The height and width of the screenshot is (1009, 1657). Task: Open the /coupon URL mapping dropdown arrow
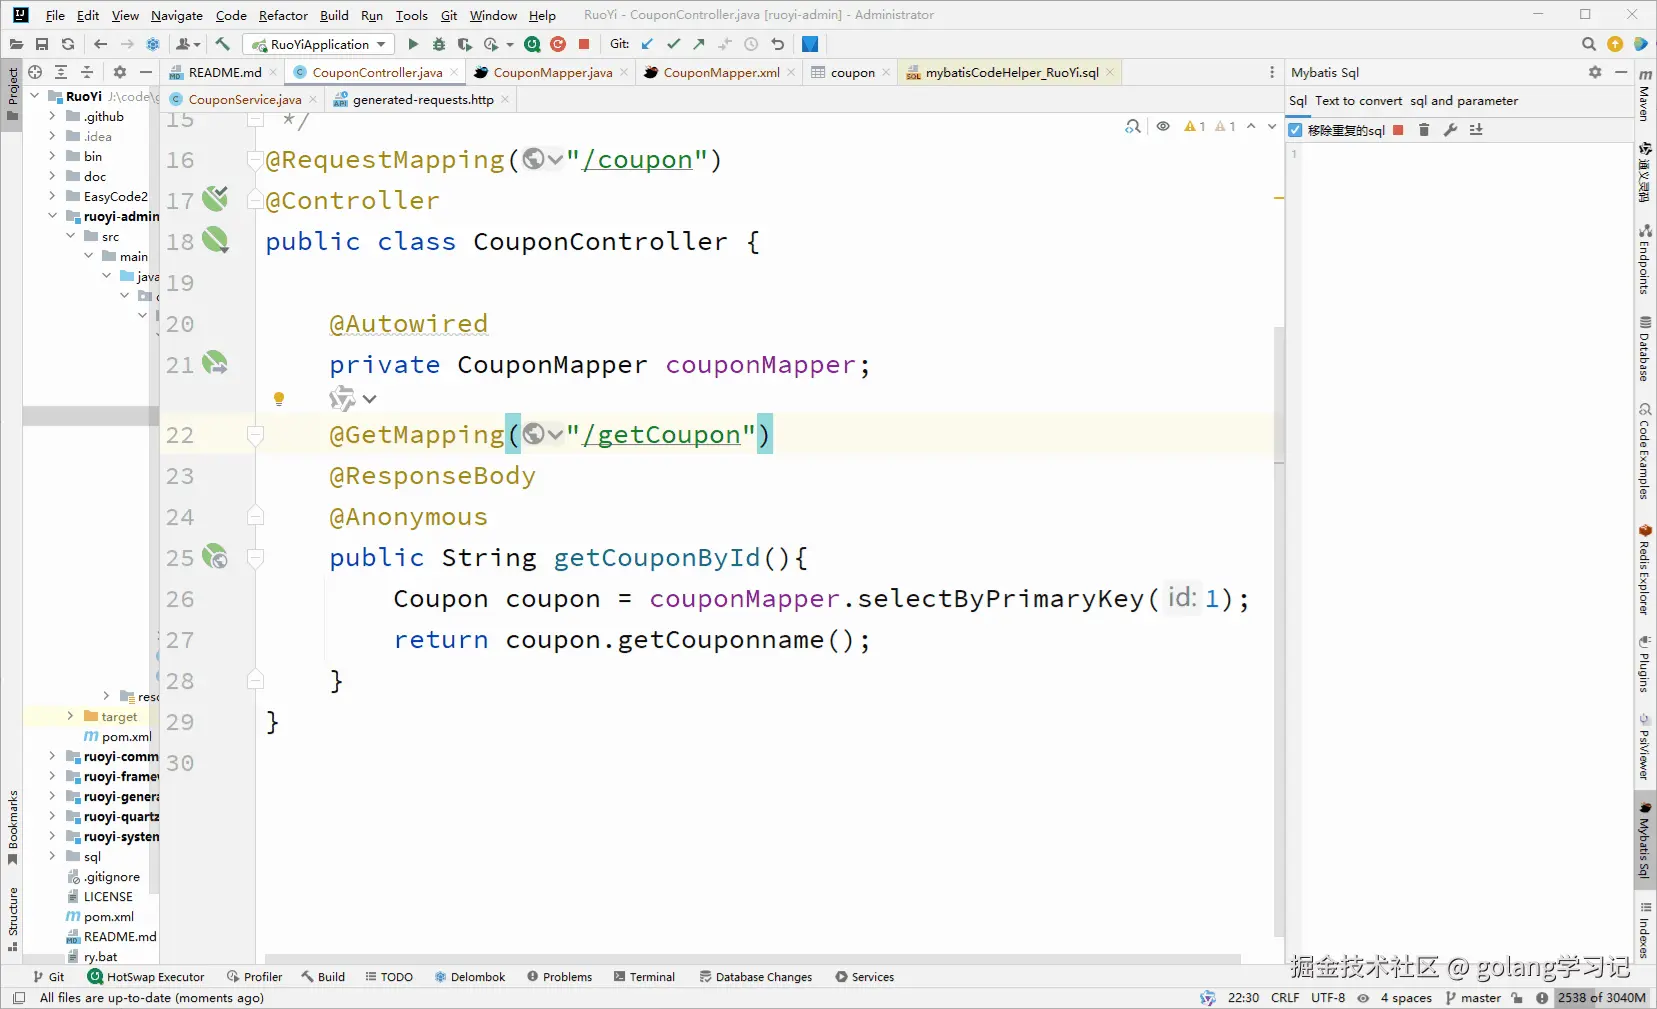tap(555, 159)
